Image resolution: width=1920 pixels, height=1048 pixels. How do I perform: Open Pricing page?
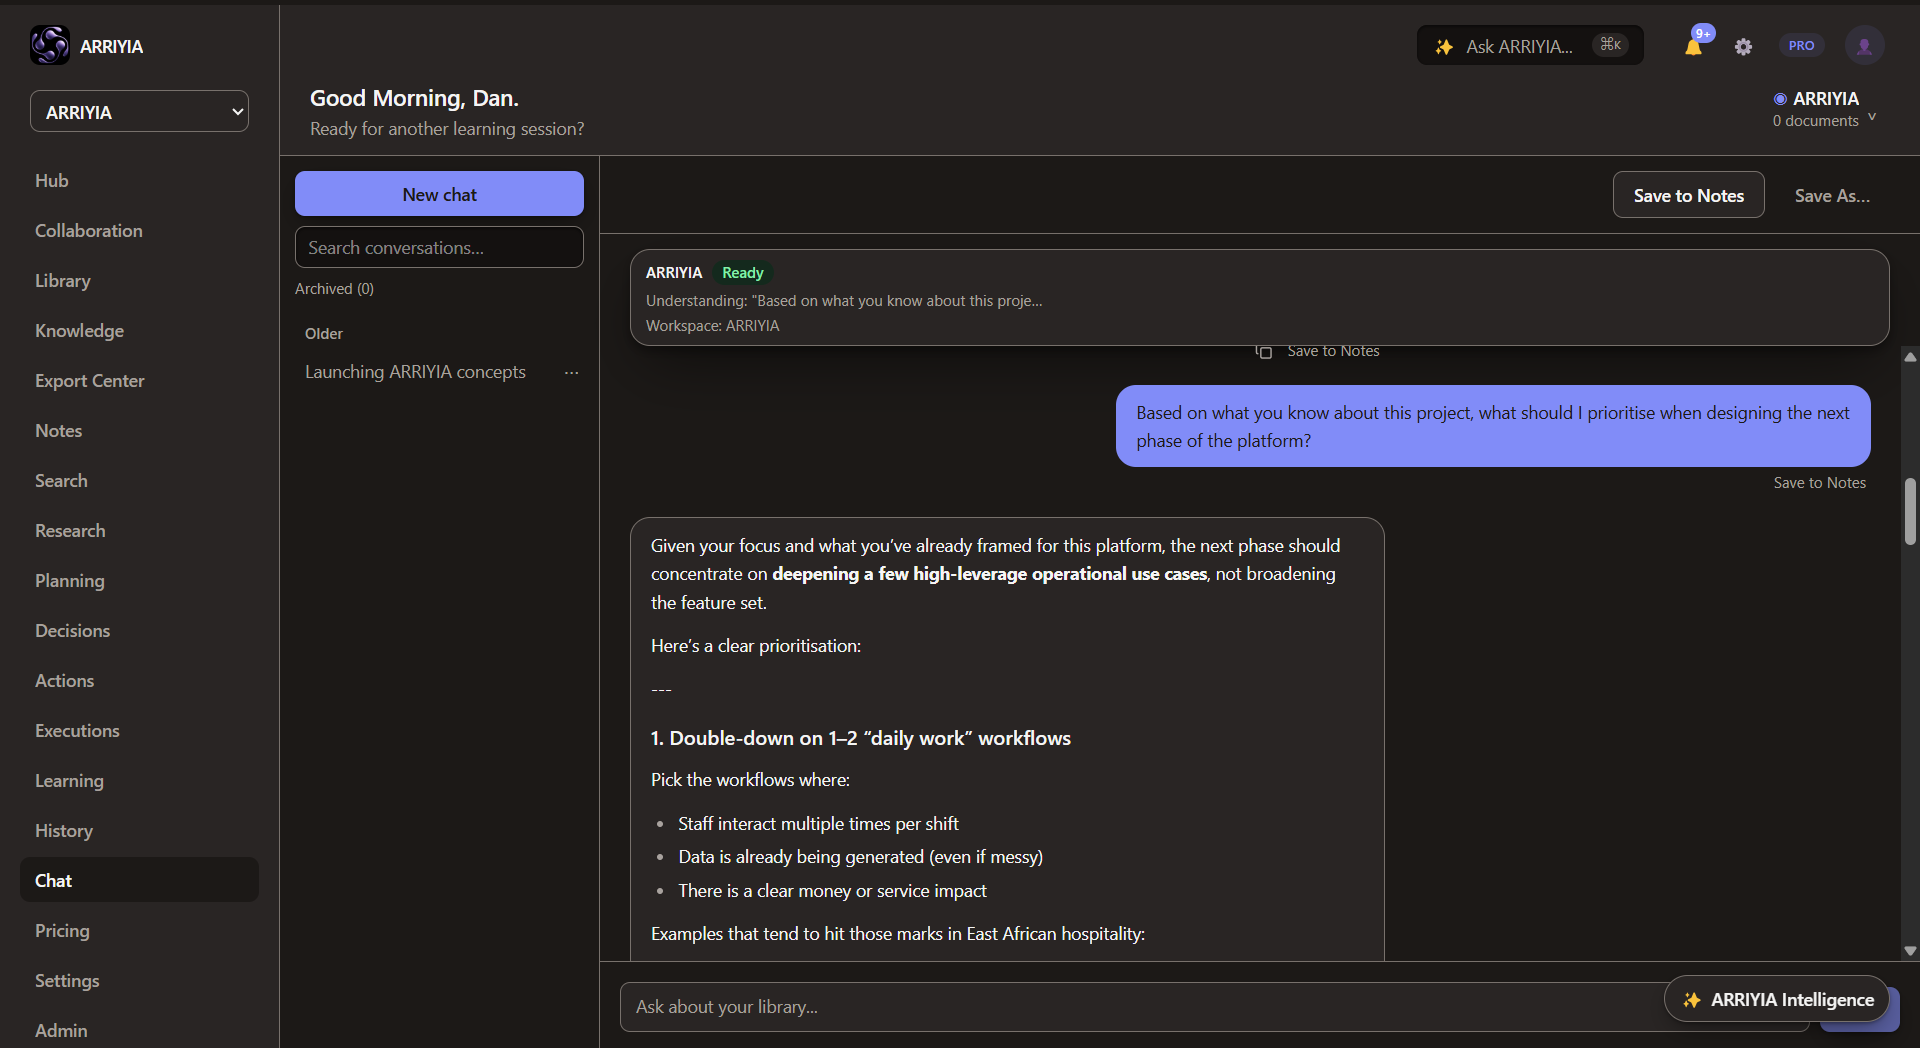click(x=62, y=931)
